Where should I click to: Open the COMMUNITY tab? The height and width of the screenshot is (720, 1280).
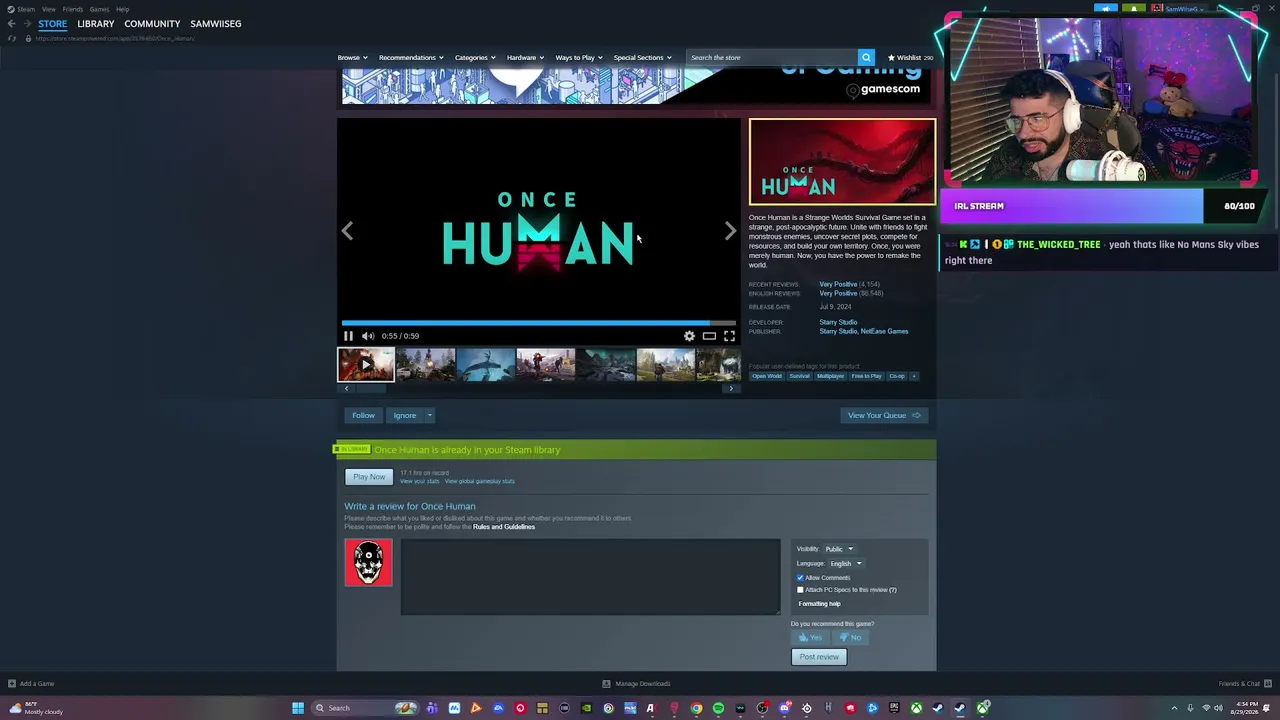152,23
